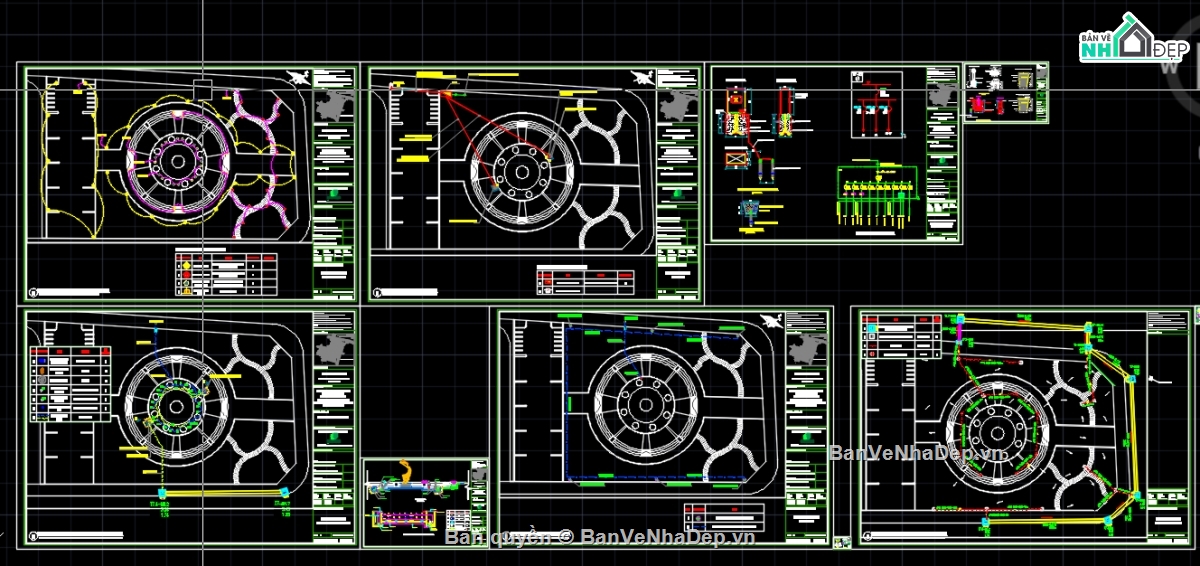Click the circular plaza center on the top-left sheet

coord(178,159)
